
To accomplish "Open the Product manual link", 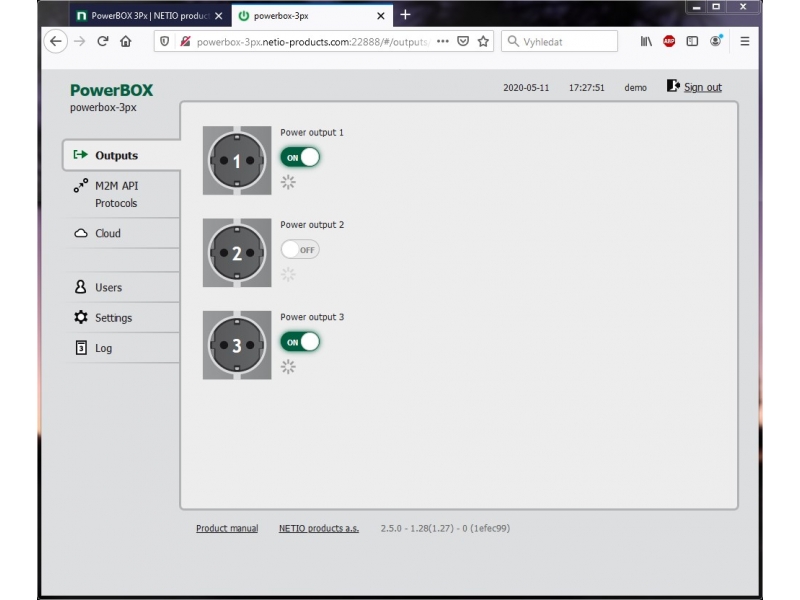I will (227, 528).
